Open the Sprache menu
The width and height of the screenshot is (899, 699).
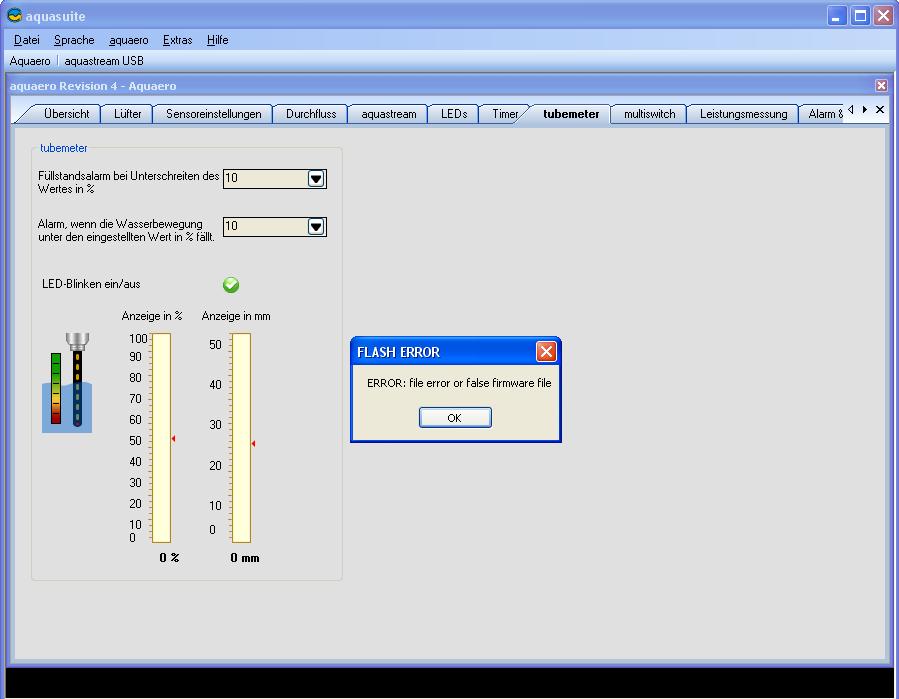(x=74, y=40)
